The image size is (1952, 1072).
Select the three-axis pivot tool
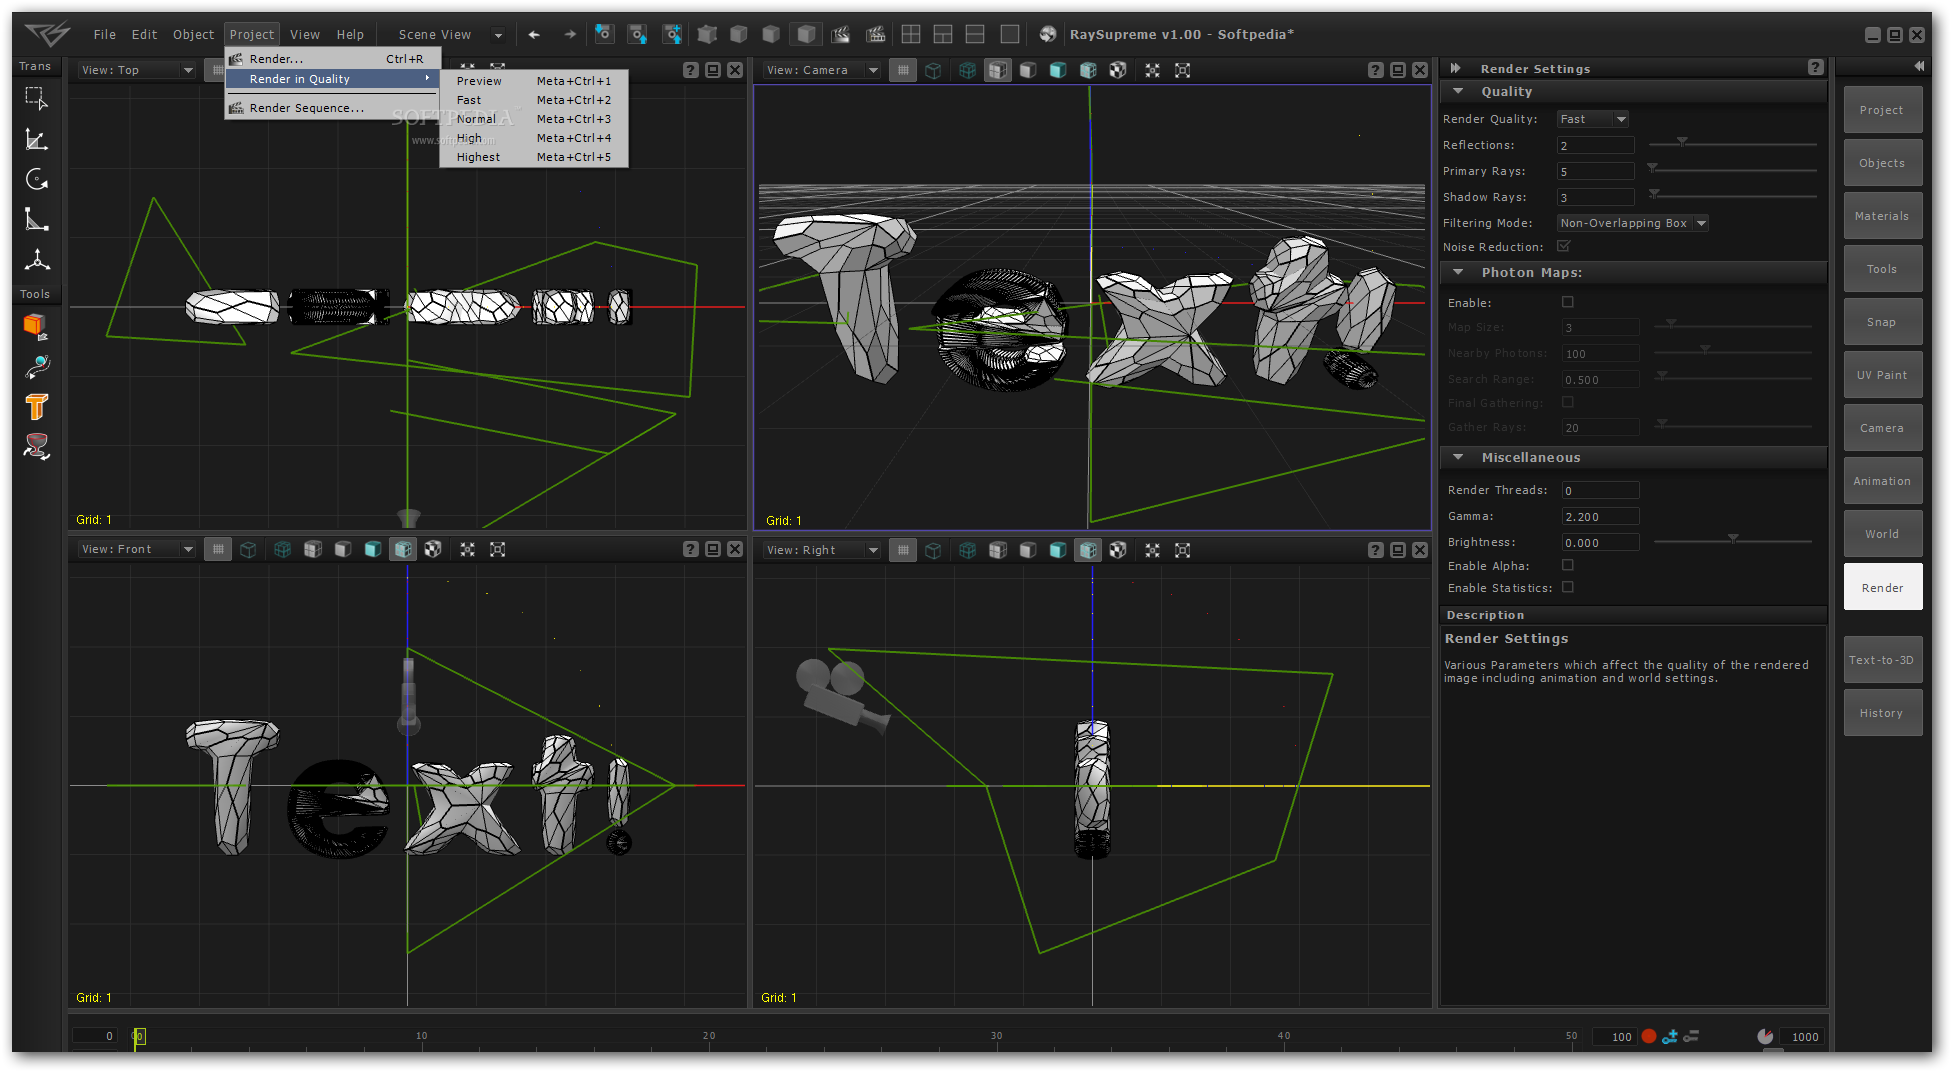coord(36,260)
